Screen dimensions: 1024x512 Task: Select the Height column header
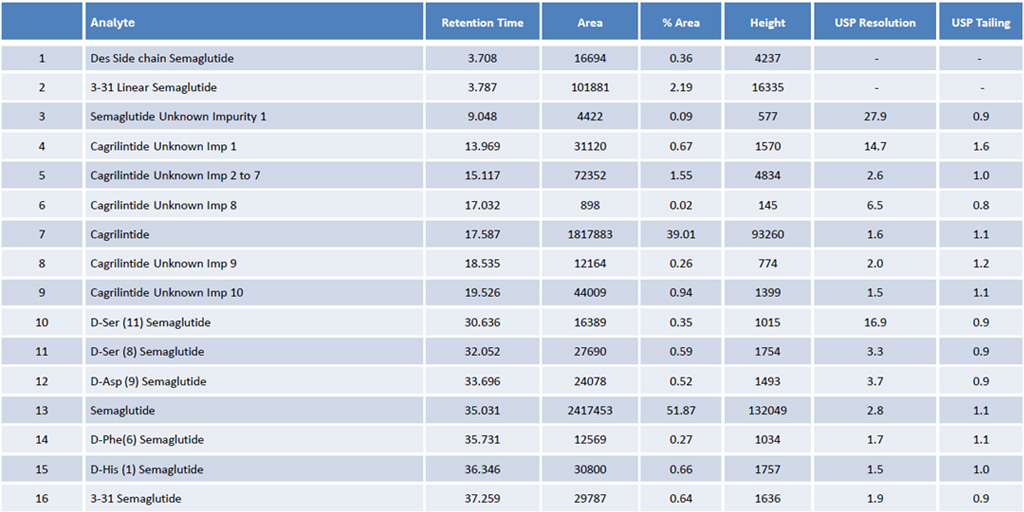click(768, 22)
